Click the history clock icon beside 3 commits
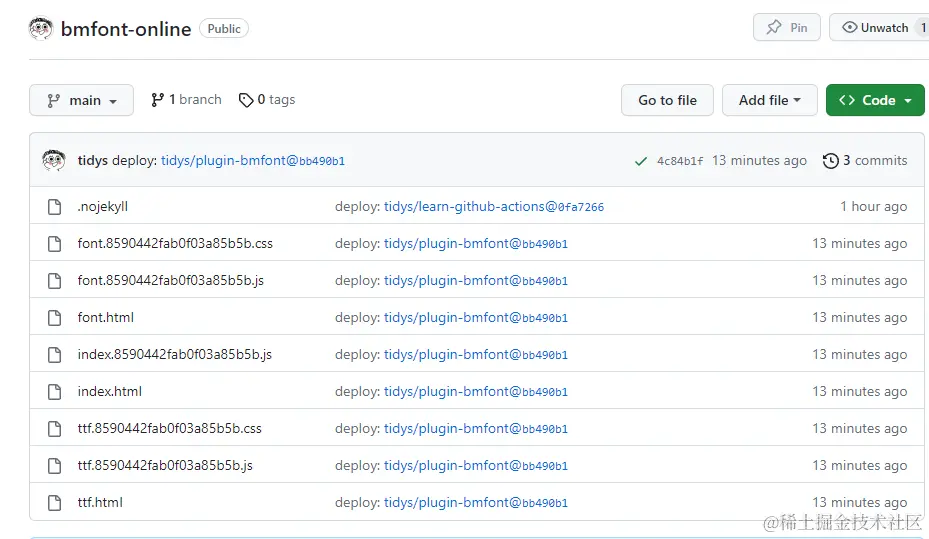 coord(831,161)
